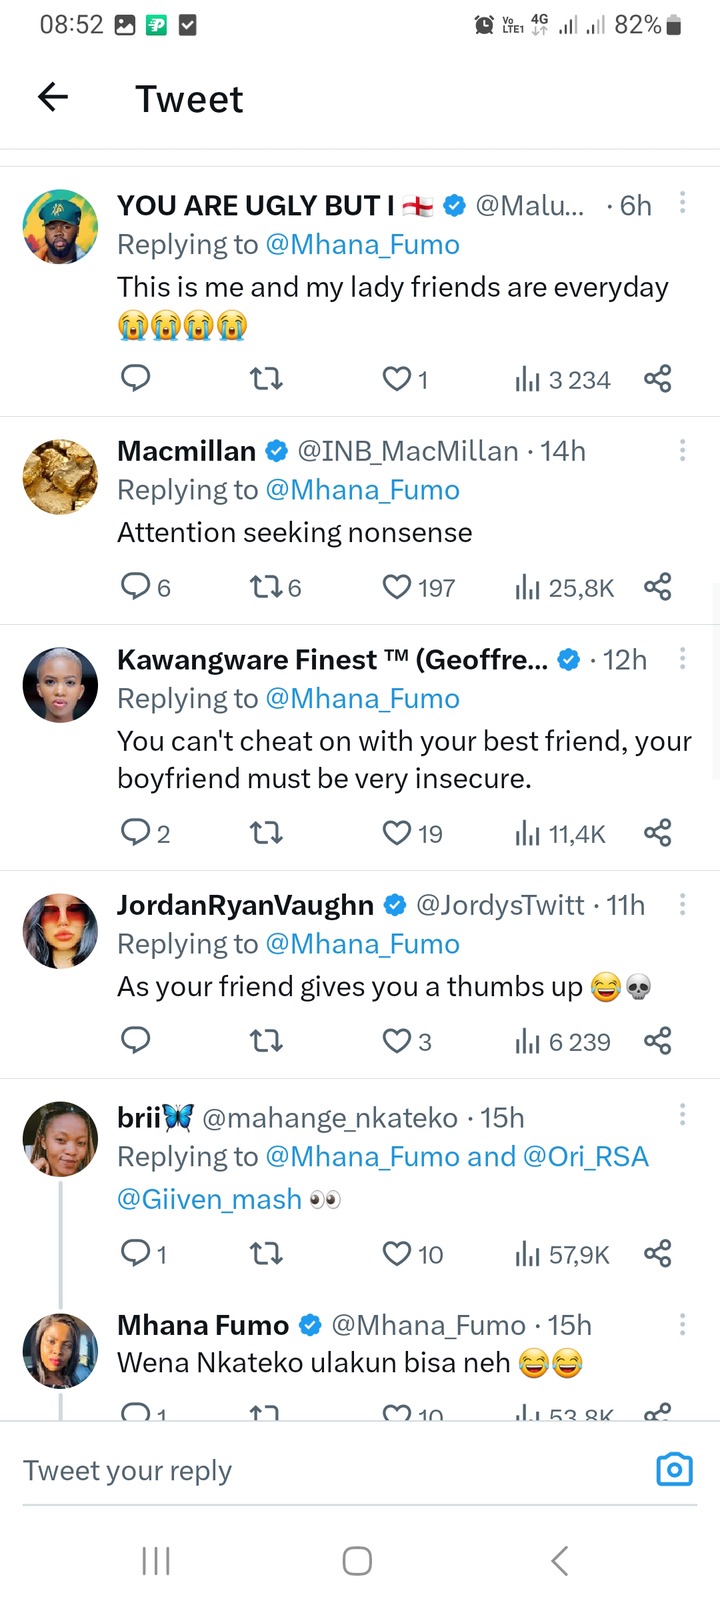
Task: Open the three-dot menu on Macmillan's tweet
Action: [682, 450]
